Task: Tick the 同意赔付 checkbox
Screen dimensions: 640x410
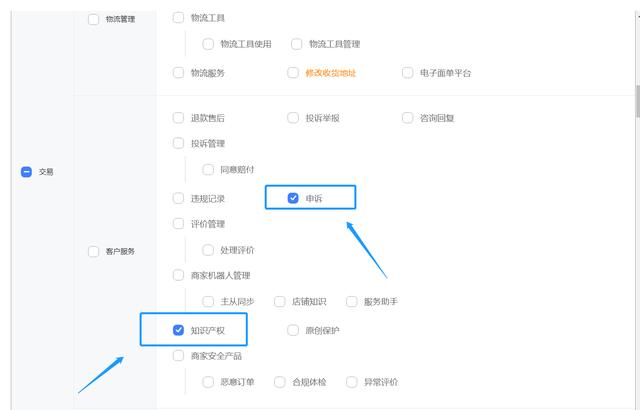Action: coord(208,170)
